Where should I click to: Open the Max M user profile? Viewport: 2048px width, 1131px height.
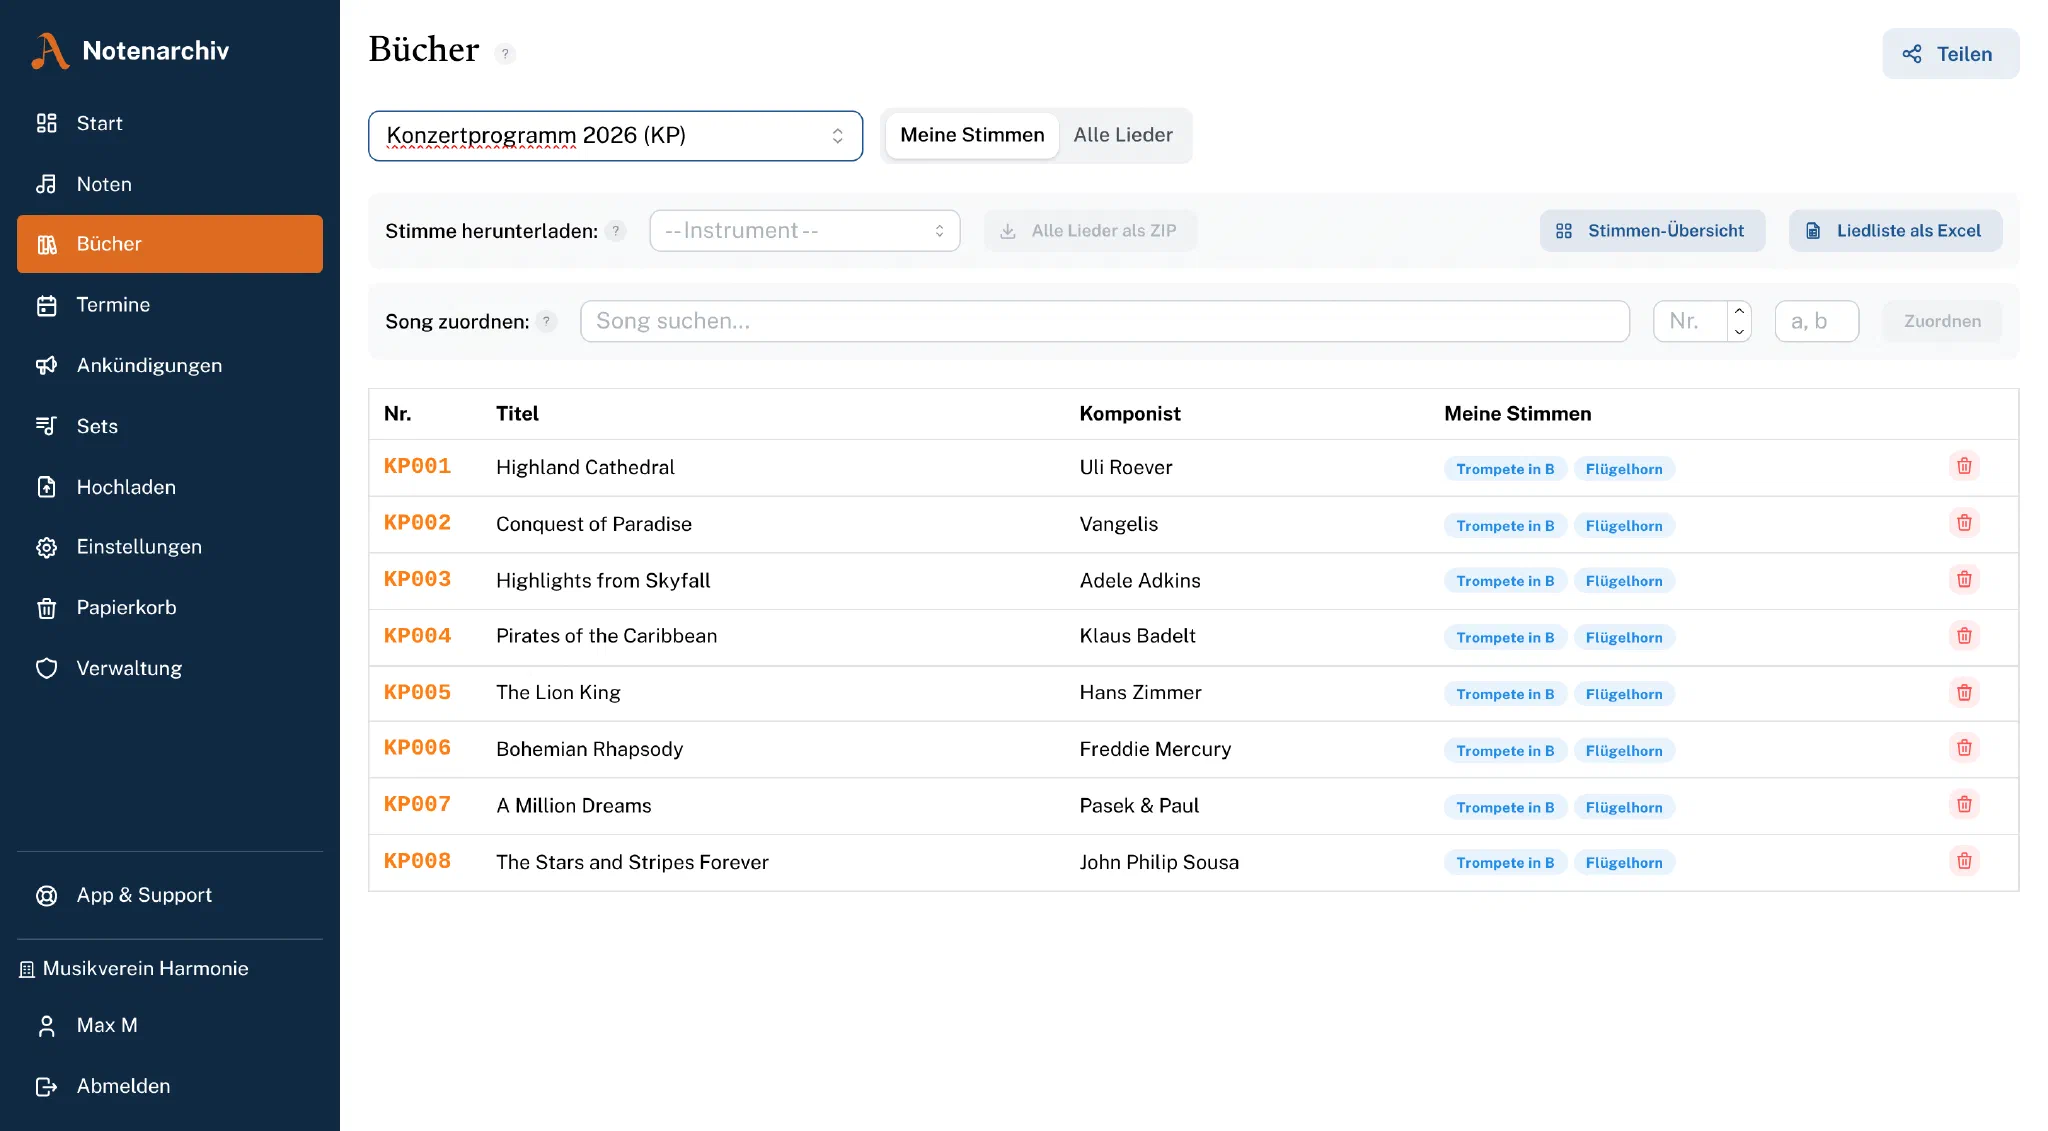[170, 1026]
